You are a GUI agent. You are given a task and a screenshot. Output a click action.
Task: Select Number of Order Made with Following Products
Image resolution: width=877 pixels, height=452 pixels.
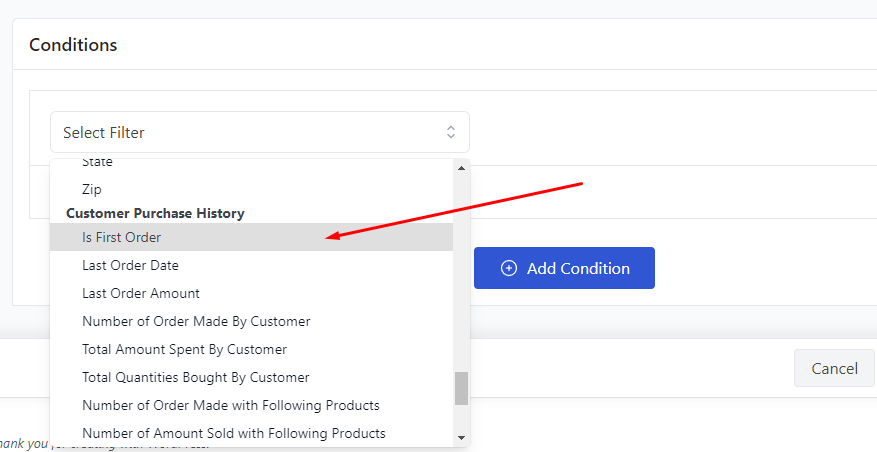tap(251, 405)
